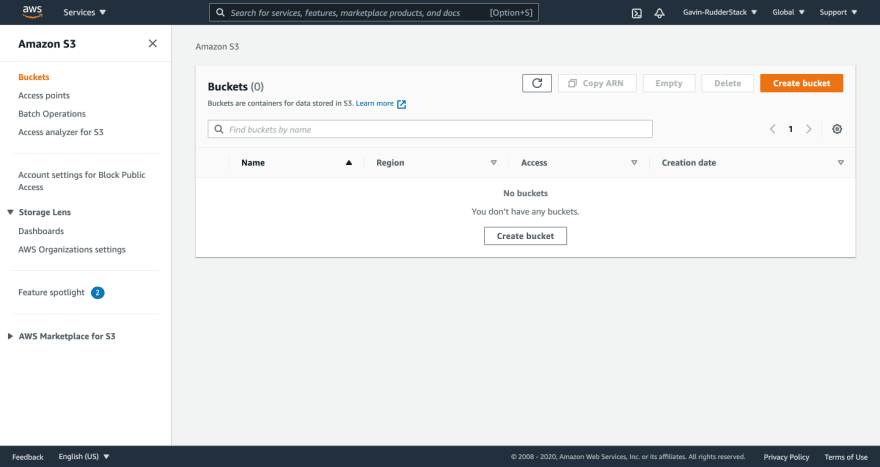Open the table preferences gear icon

point(837,129)
